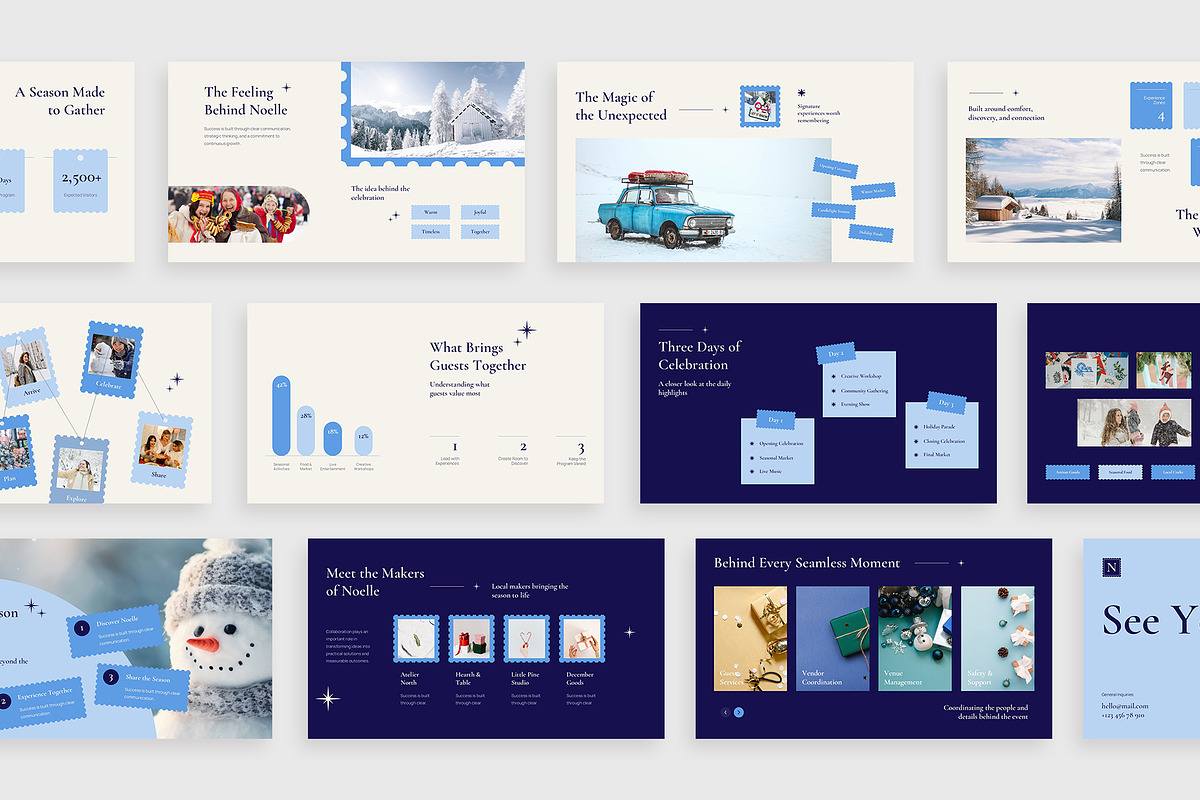Click the Seasonal Food label
1200x800 pixels.
click(x=1119, y=471)
